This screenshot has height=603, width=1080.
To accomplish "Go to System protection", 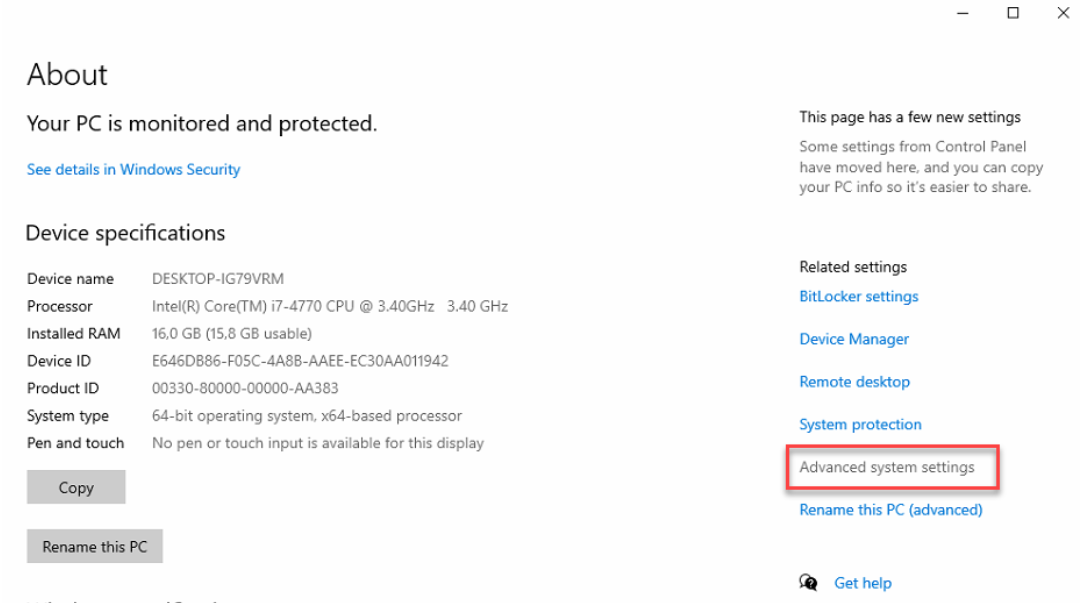I will click(860, 424).
